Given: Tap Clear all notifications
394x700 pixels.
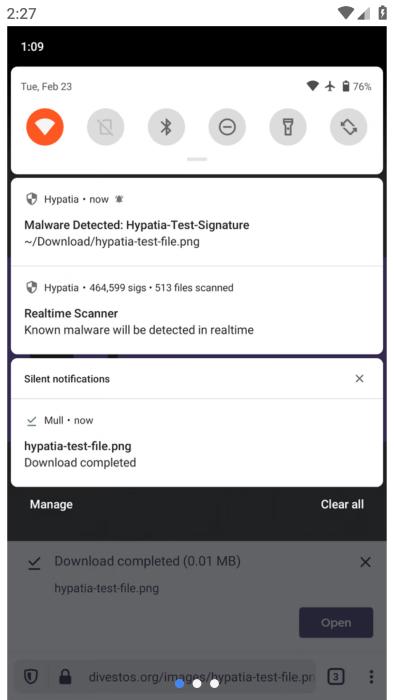Looking at the screenshot, I should [342, 504].
